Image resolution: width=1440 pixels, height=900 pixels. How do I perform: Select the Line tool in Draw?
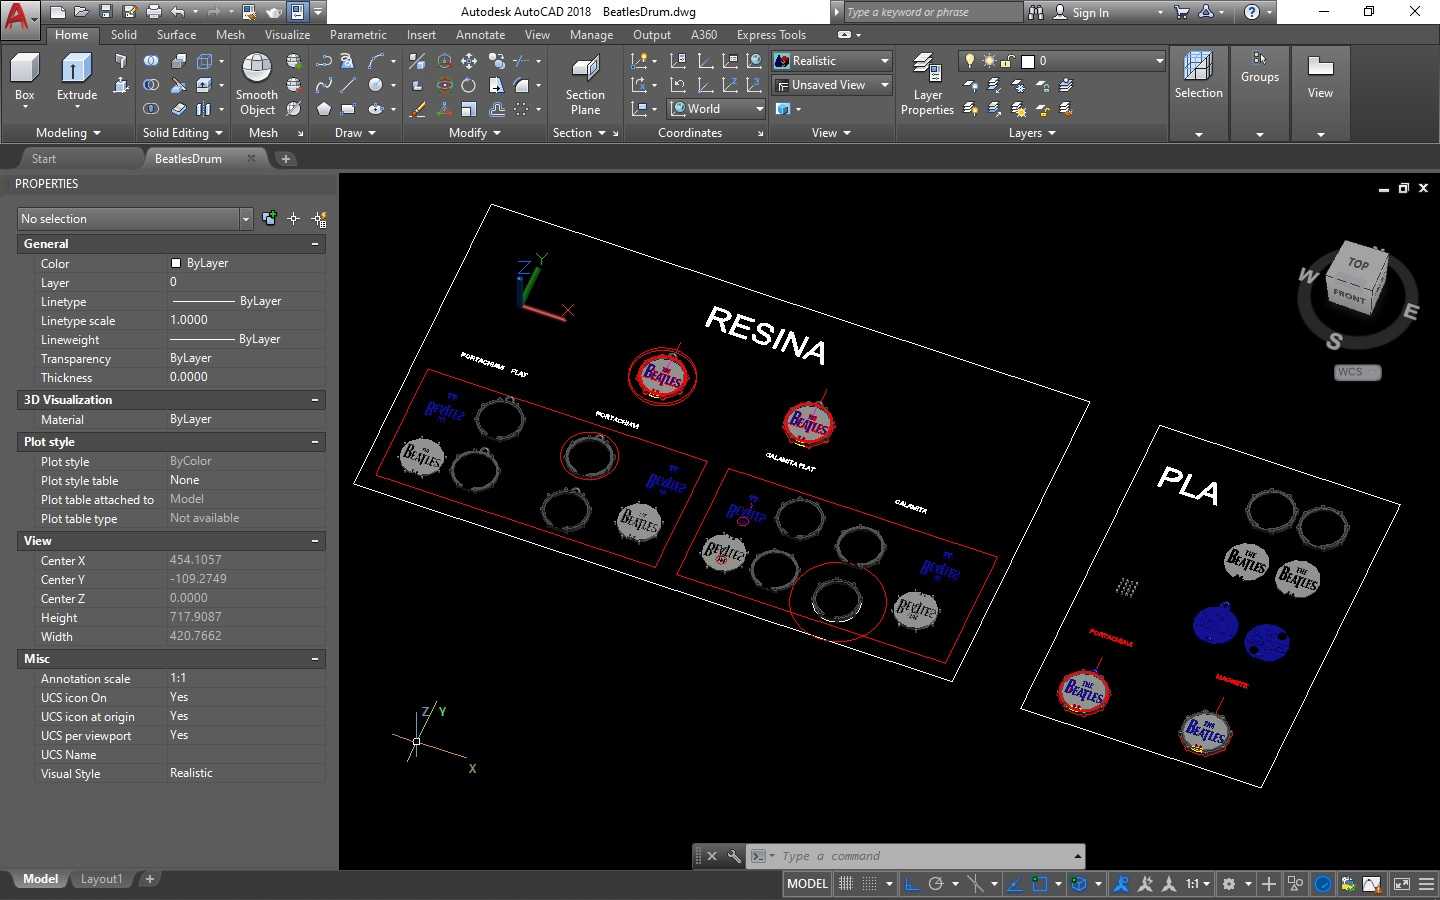348,85
